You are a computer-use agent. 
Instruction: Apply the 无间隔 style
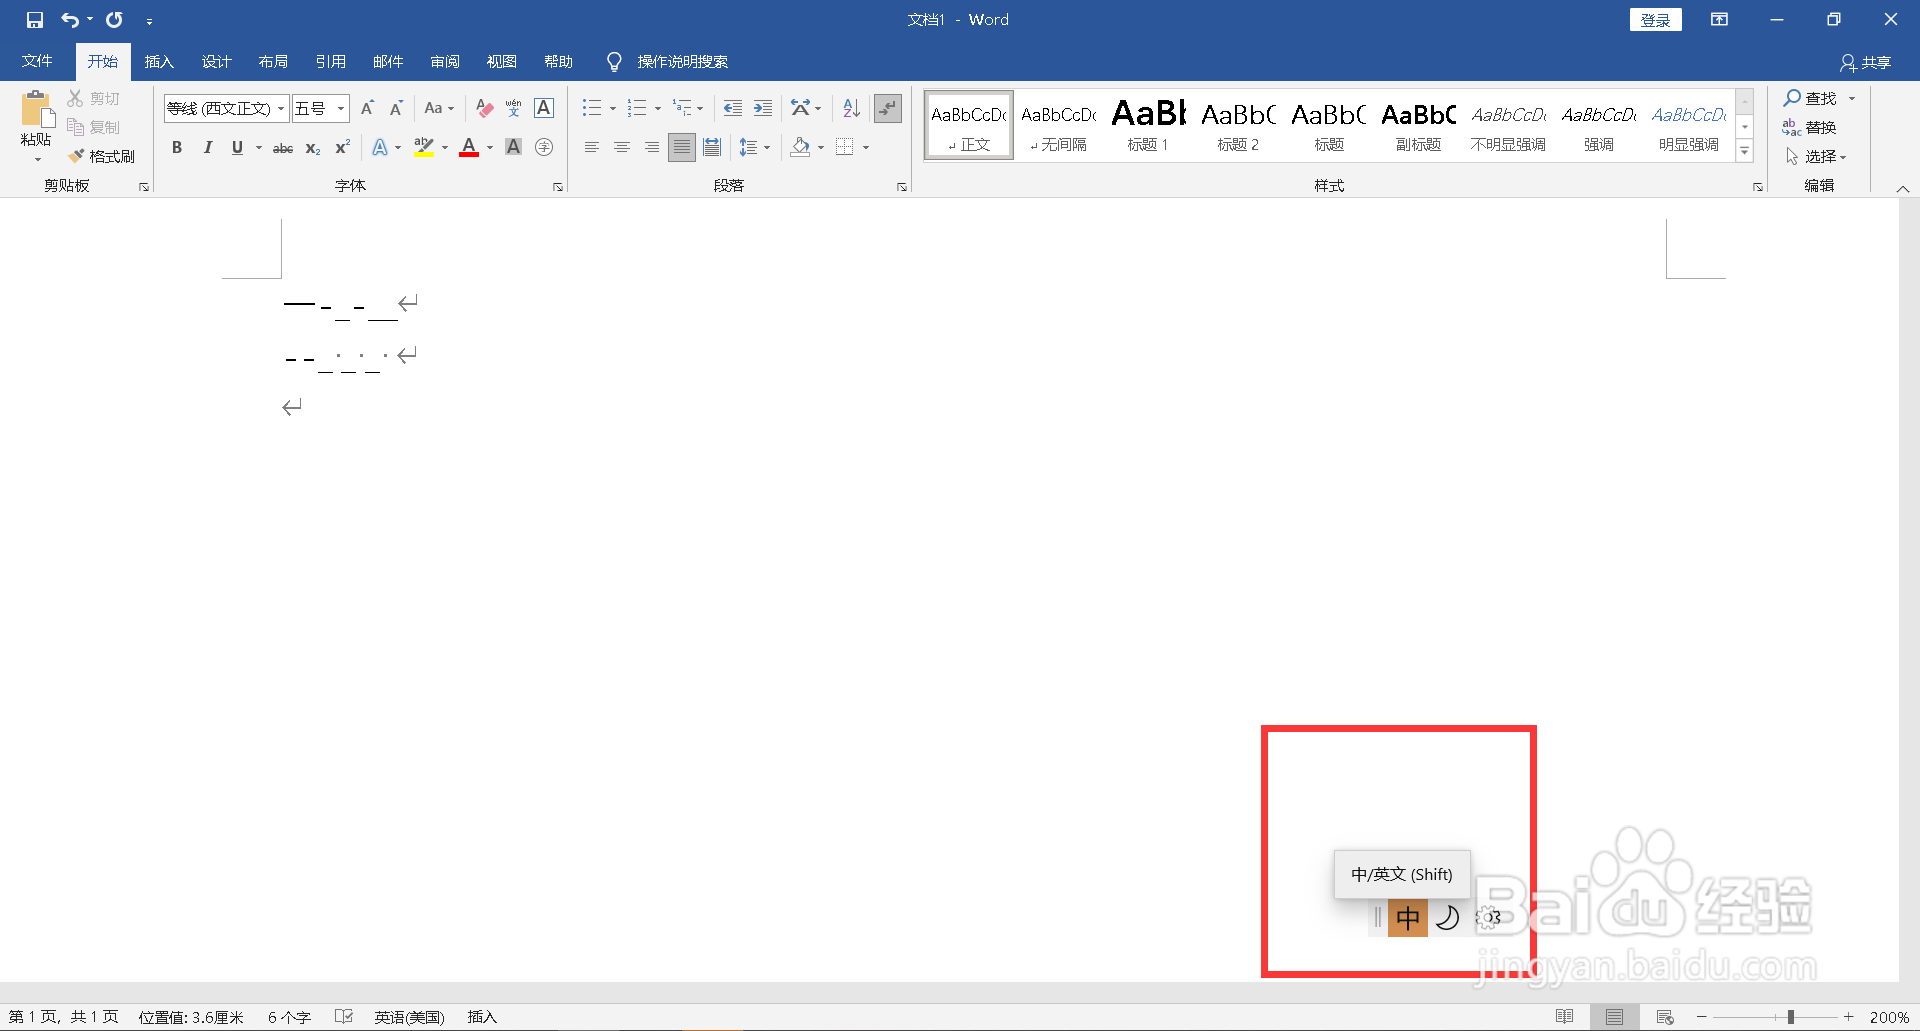1058,126
